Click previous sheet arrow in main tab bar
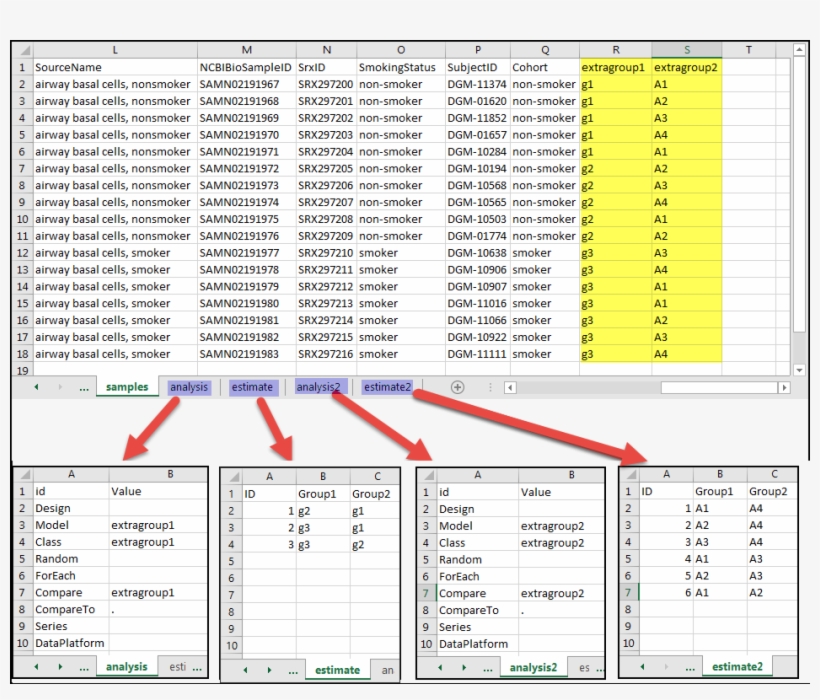This screenshot has width=820, height=700. pos(36,387)
